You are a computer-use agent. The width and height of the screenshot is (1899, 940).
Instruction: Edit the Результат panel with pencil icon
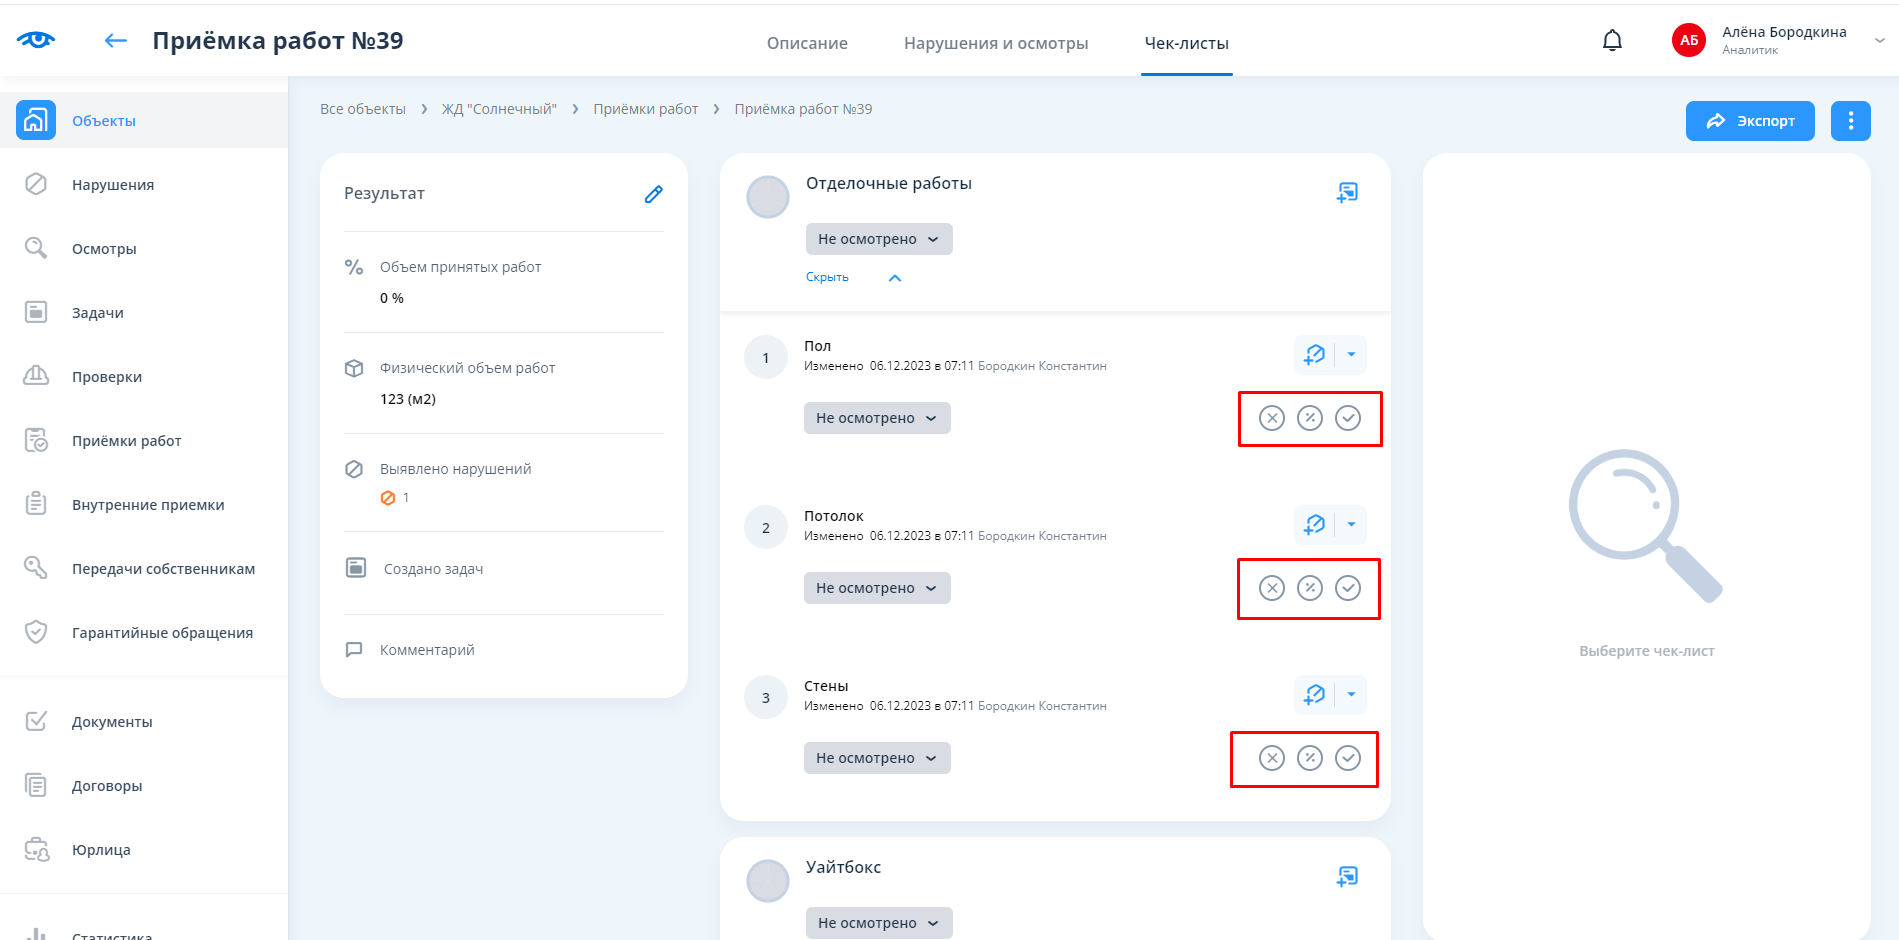pyautogui.click(x=653, y=194)
